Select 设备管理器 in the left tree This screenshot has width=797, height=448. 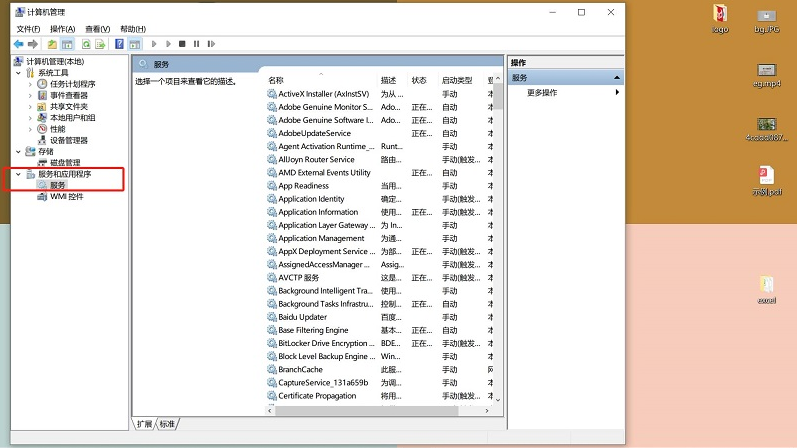coord(68,140)
